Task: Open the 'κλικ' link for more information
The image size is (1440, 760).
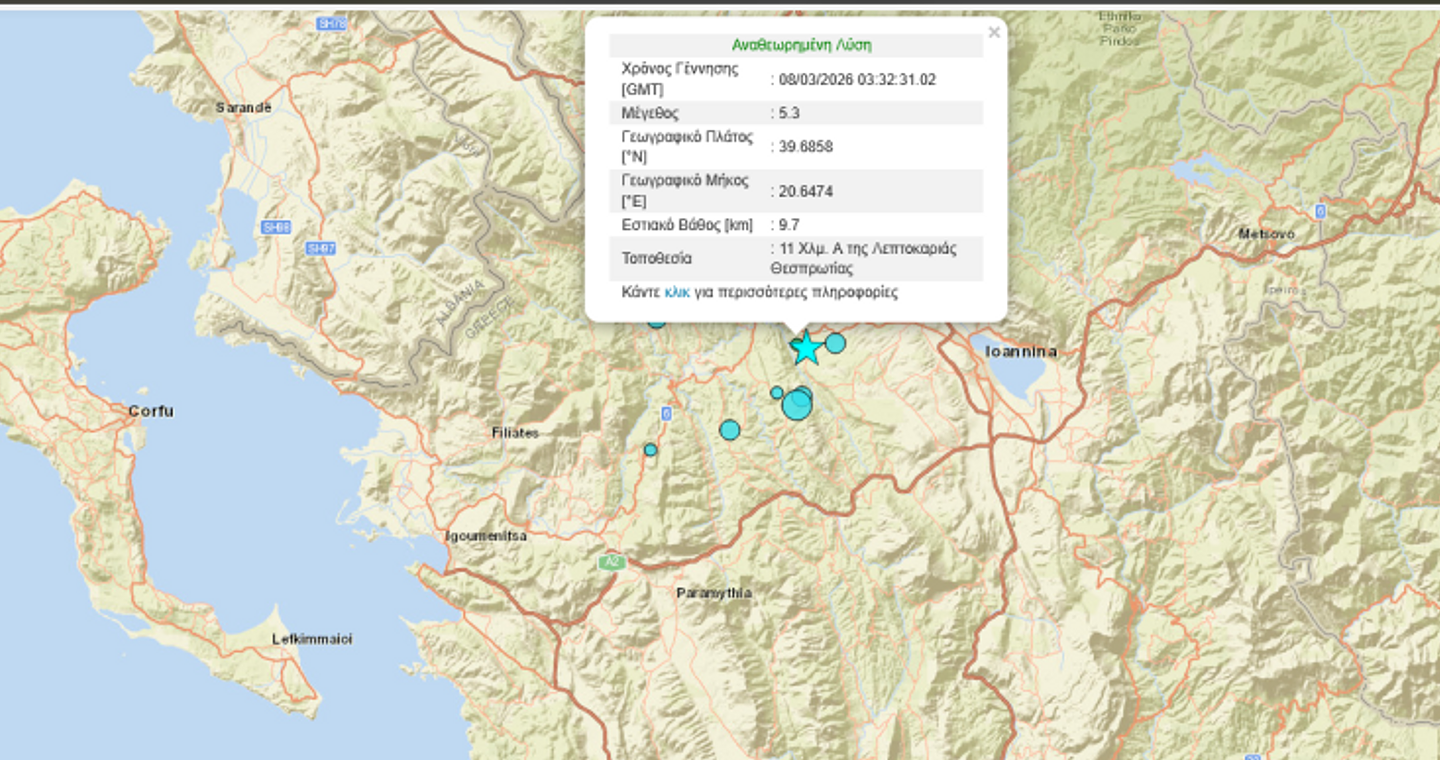Action: tap(677, 292)
